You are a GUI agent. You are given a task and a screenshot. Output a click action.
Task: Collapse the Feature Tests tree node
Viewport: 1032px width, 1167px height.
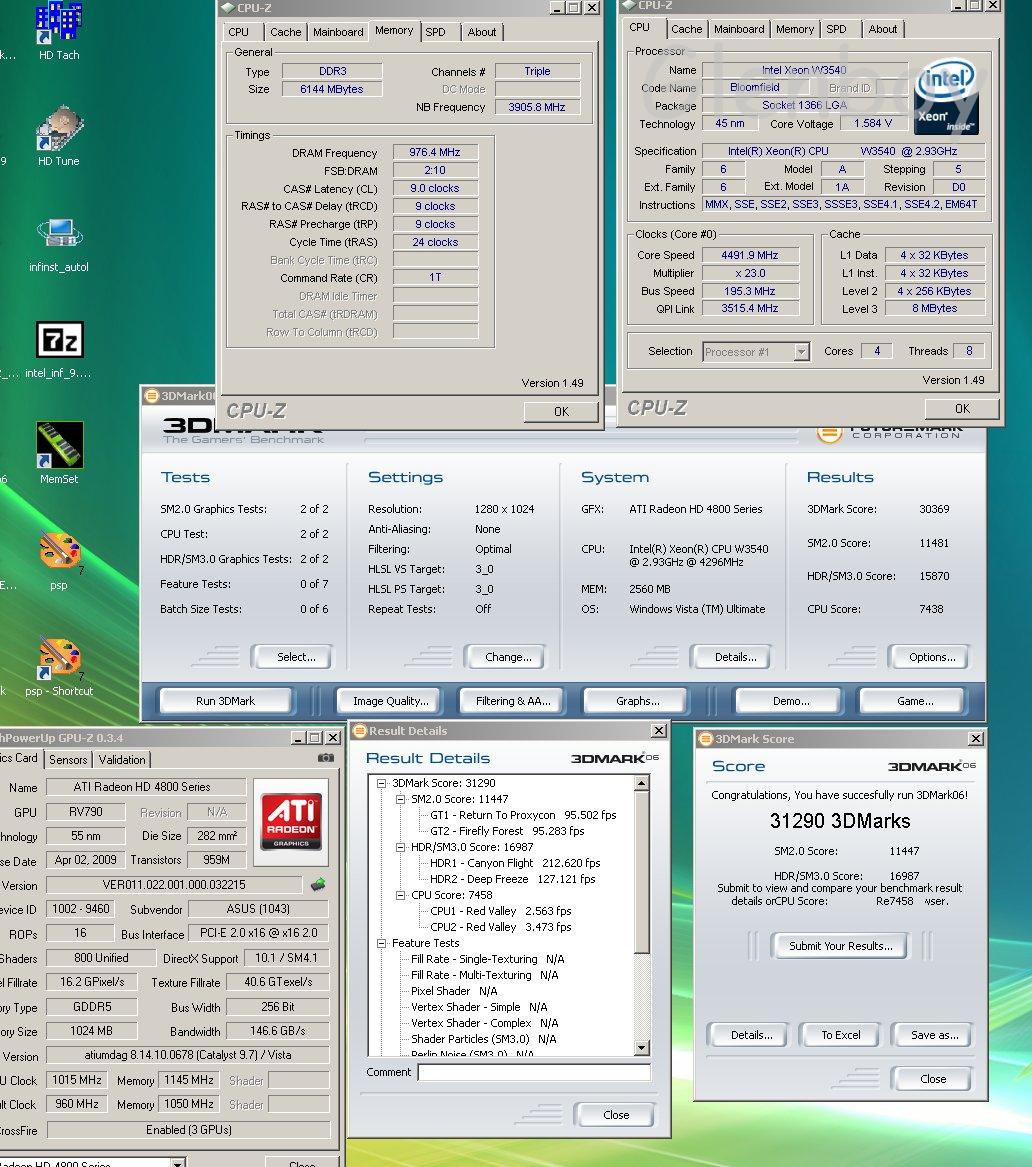point(382,943)
